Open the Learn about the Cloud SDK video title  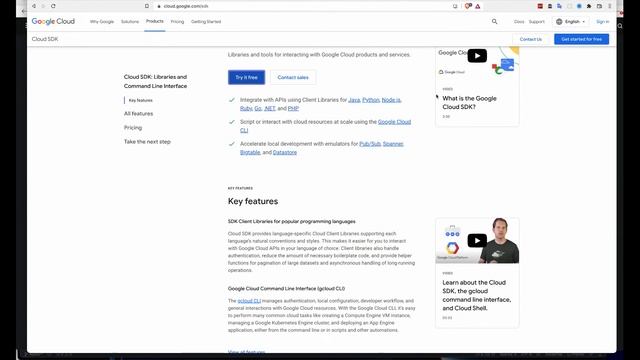tap(477, 295)
